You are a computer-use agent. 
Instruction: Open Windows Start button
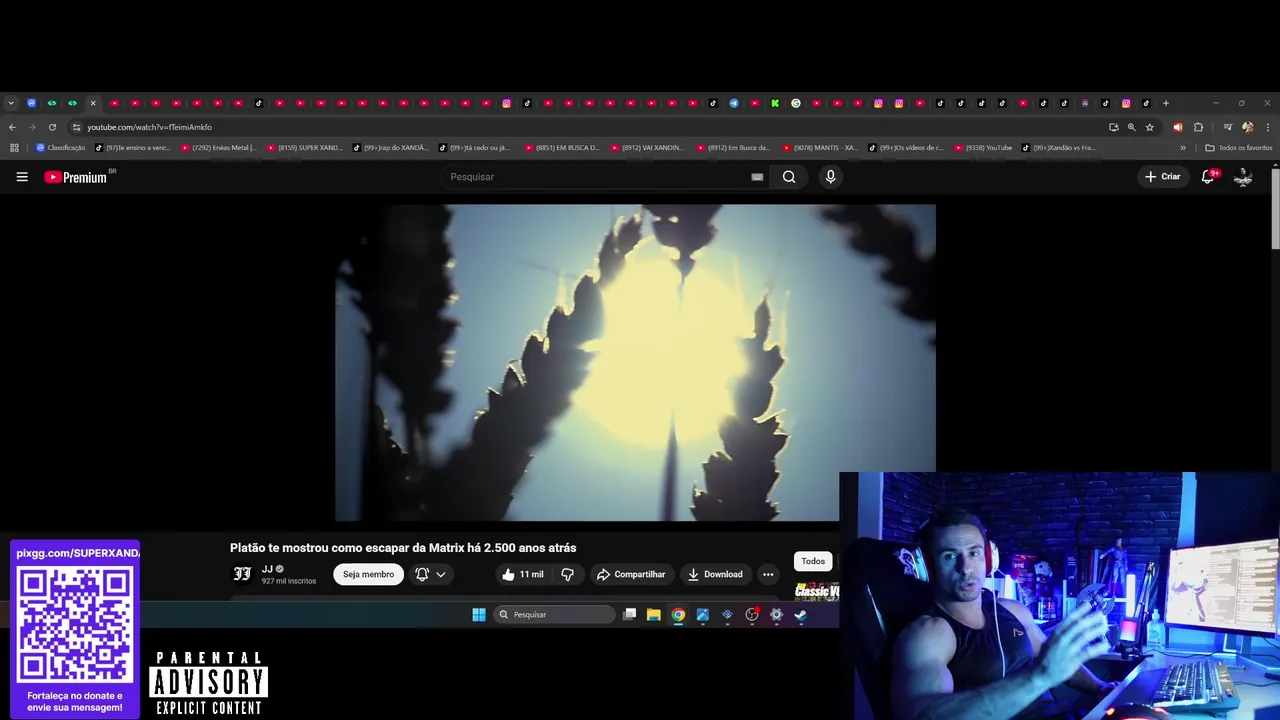(479, 615)
